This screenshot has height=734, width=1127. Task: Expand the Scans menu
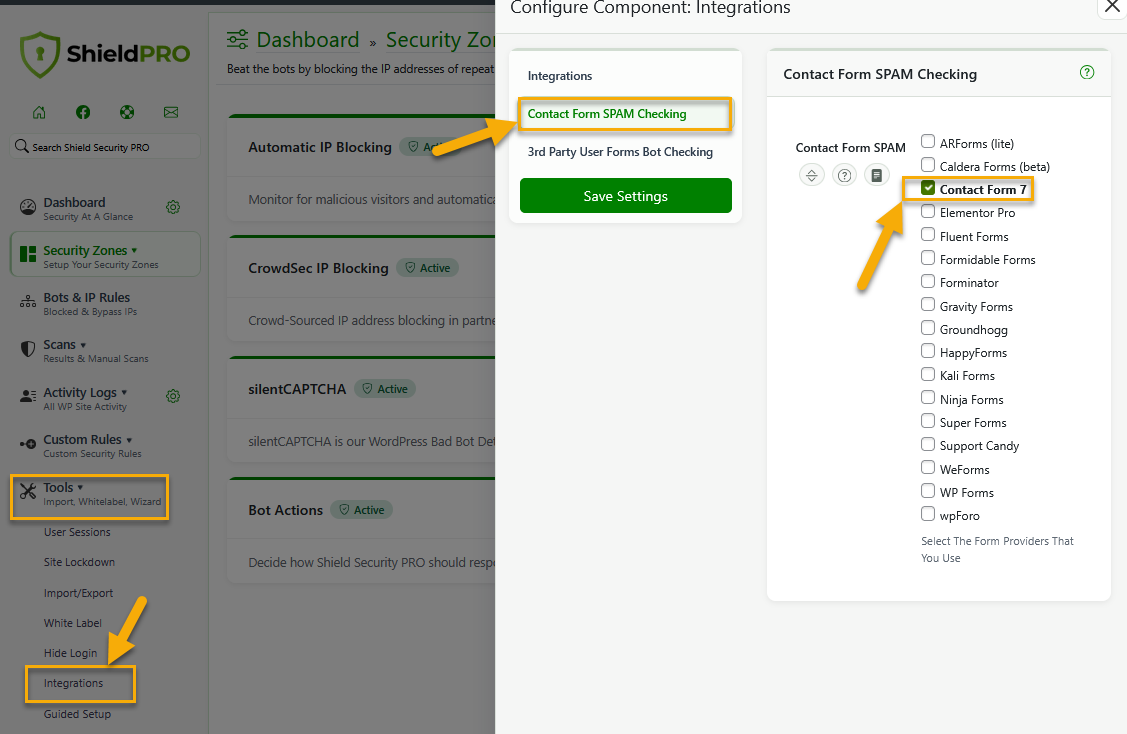point(83,345)
